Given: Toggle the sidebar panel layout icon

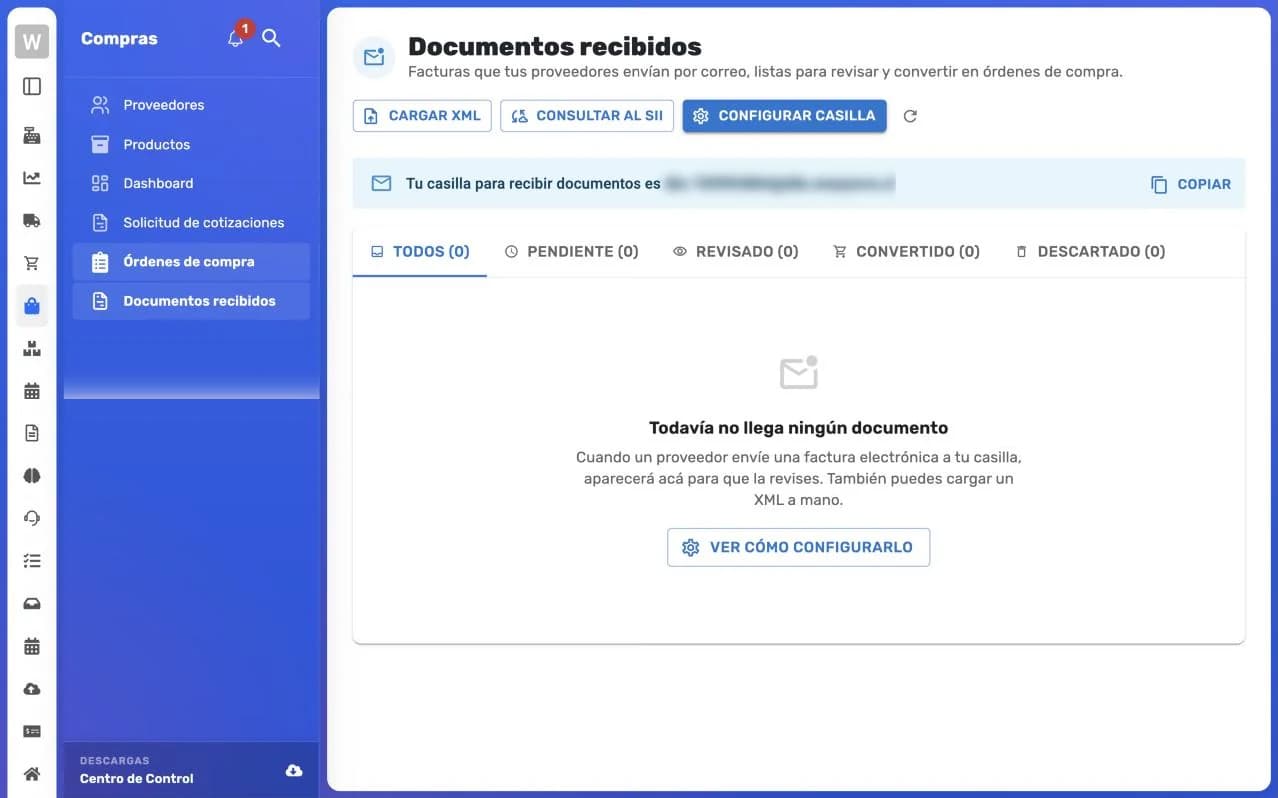Looking at the screenshot, I should [x=32, y=86].
